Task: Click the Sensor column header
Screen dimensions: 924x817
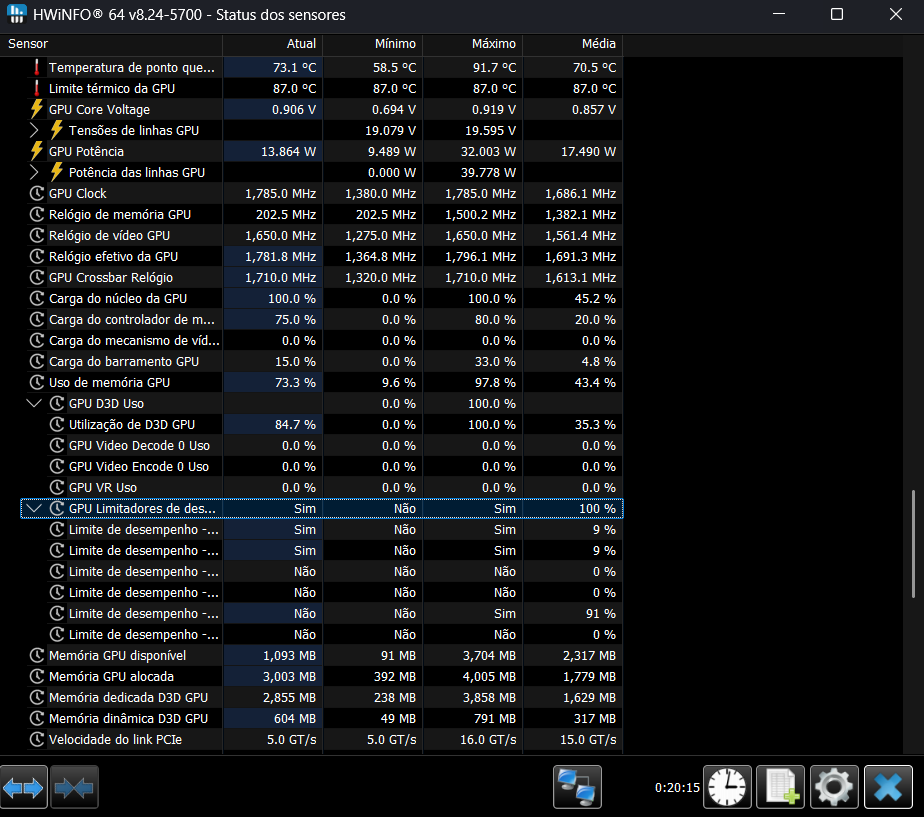Action: [111, 44]
